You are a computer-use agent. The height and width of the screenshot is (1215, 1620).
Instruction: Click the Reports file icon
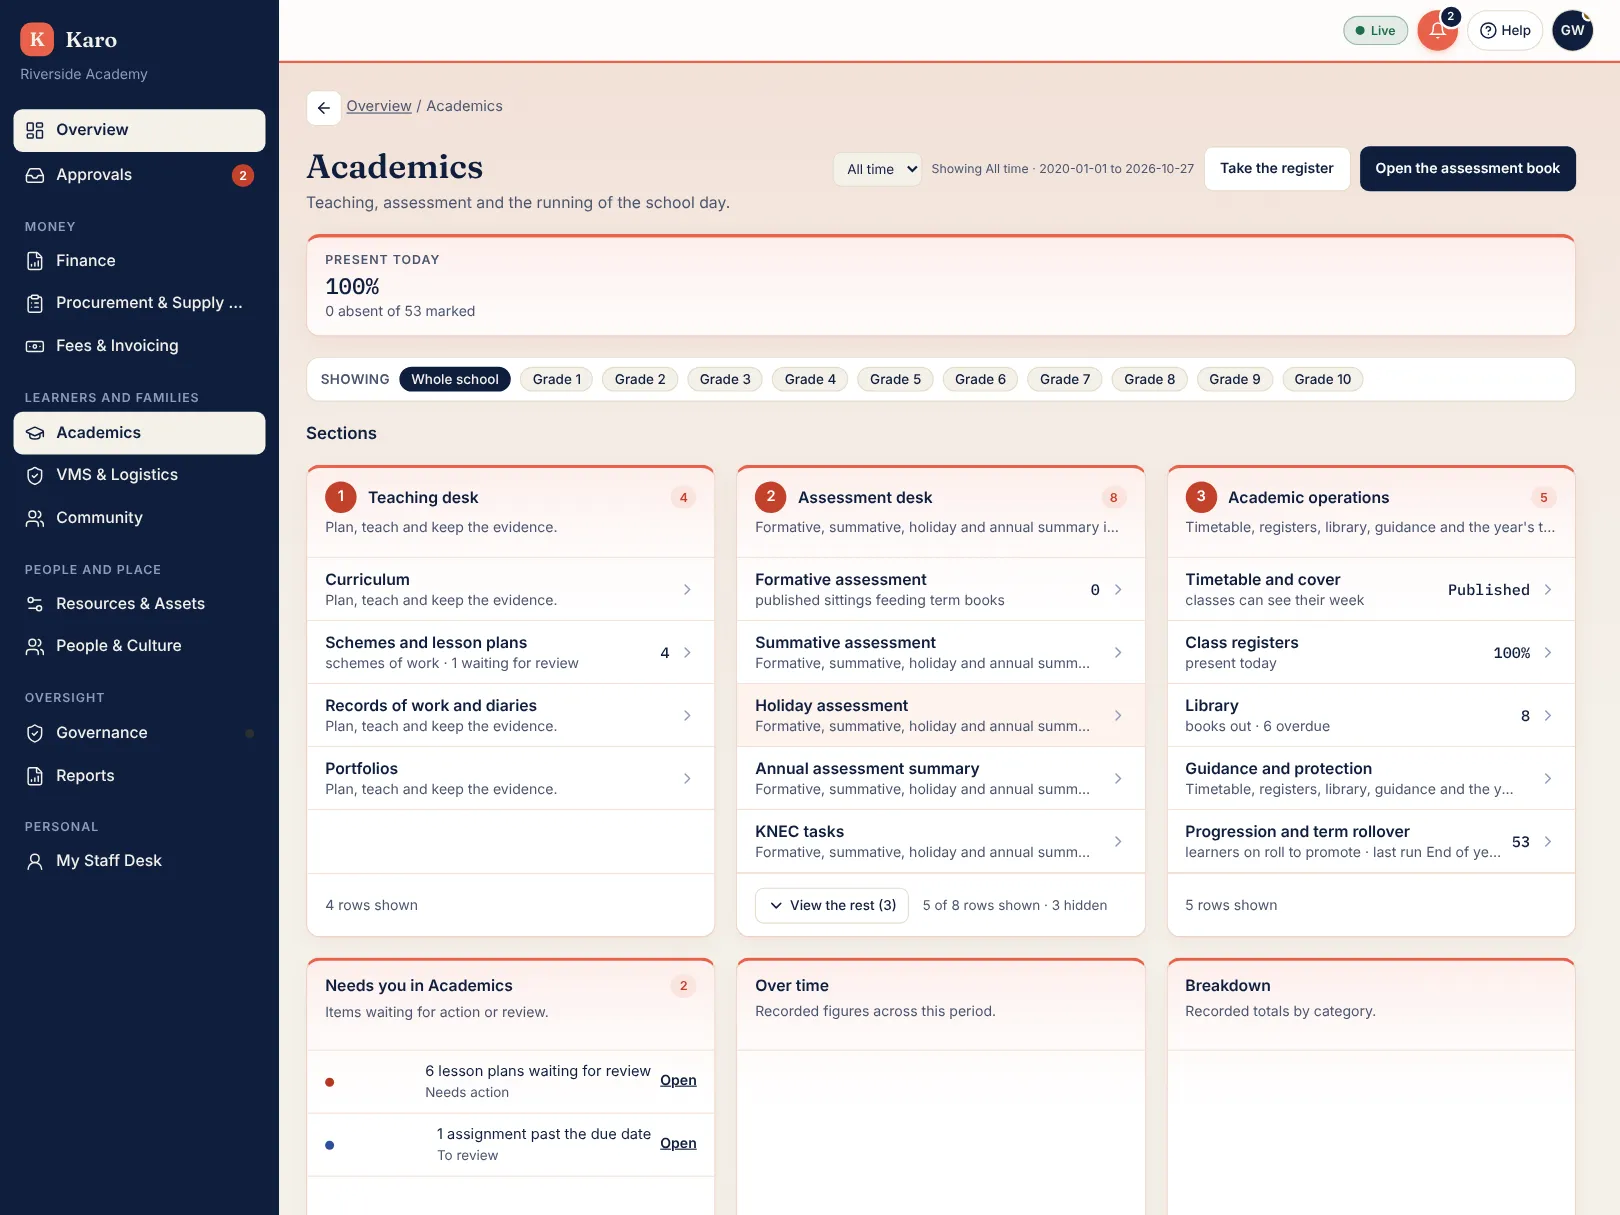35,776
